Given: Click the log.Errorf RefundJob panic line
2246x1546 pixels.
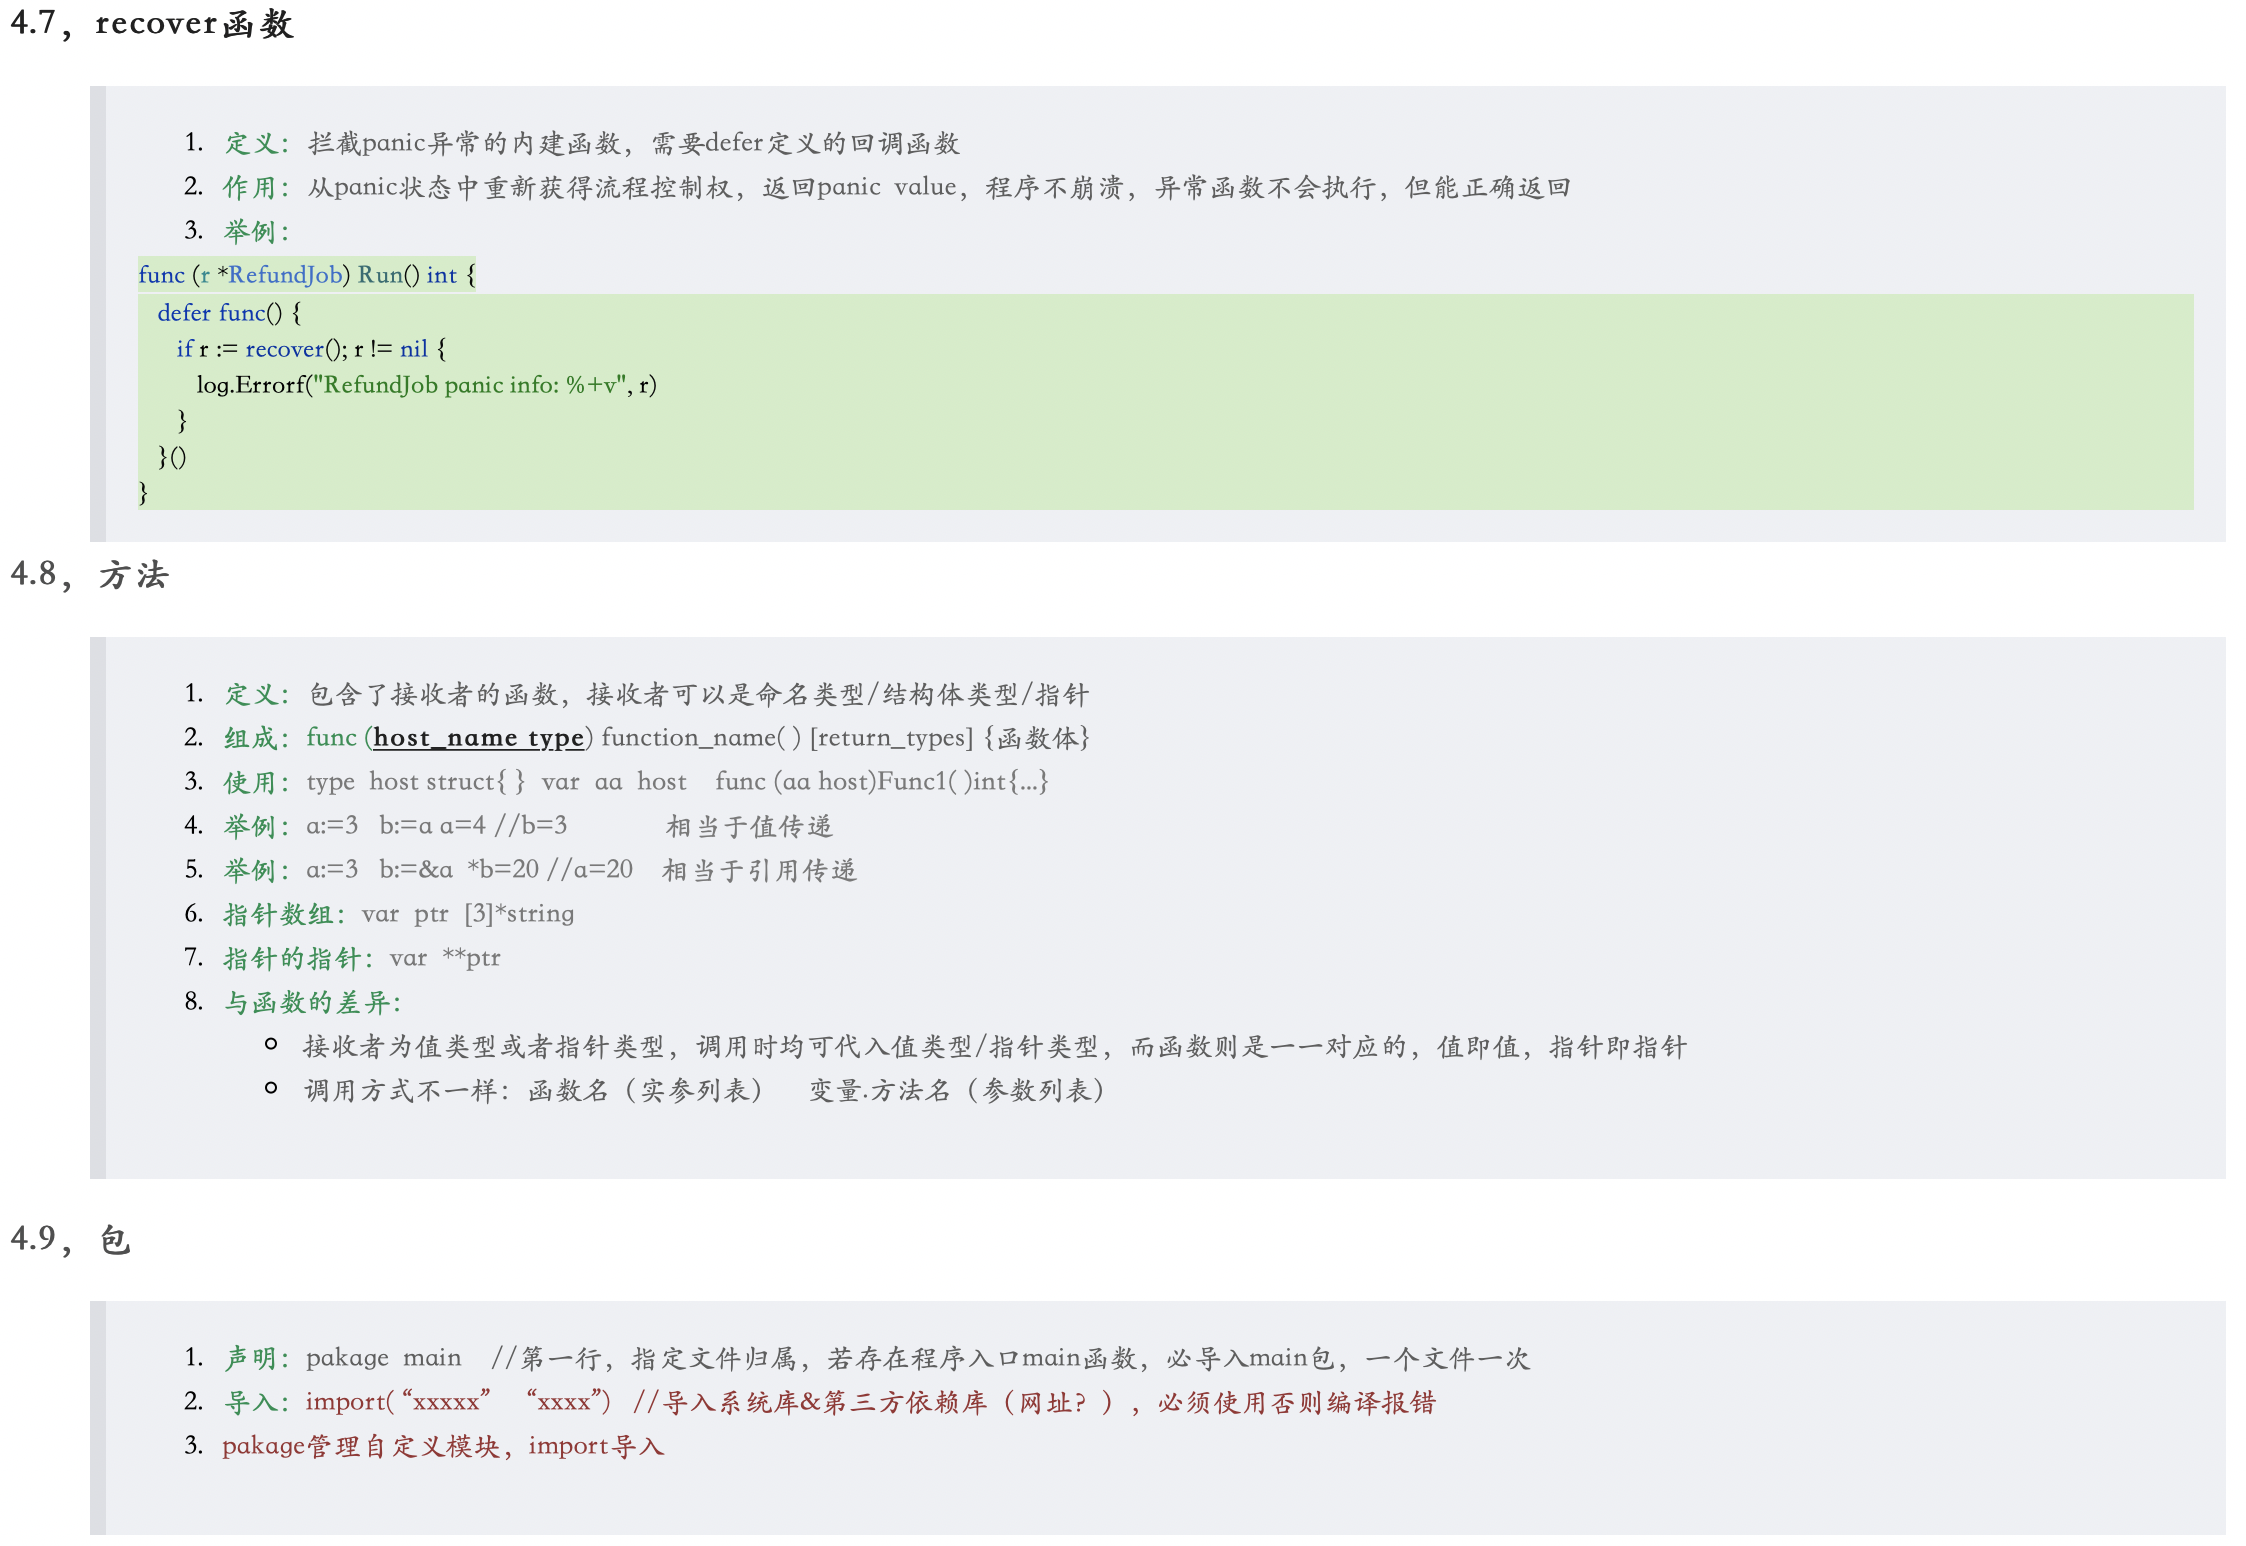Looking at the screenshot, I should point(426,385).
